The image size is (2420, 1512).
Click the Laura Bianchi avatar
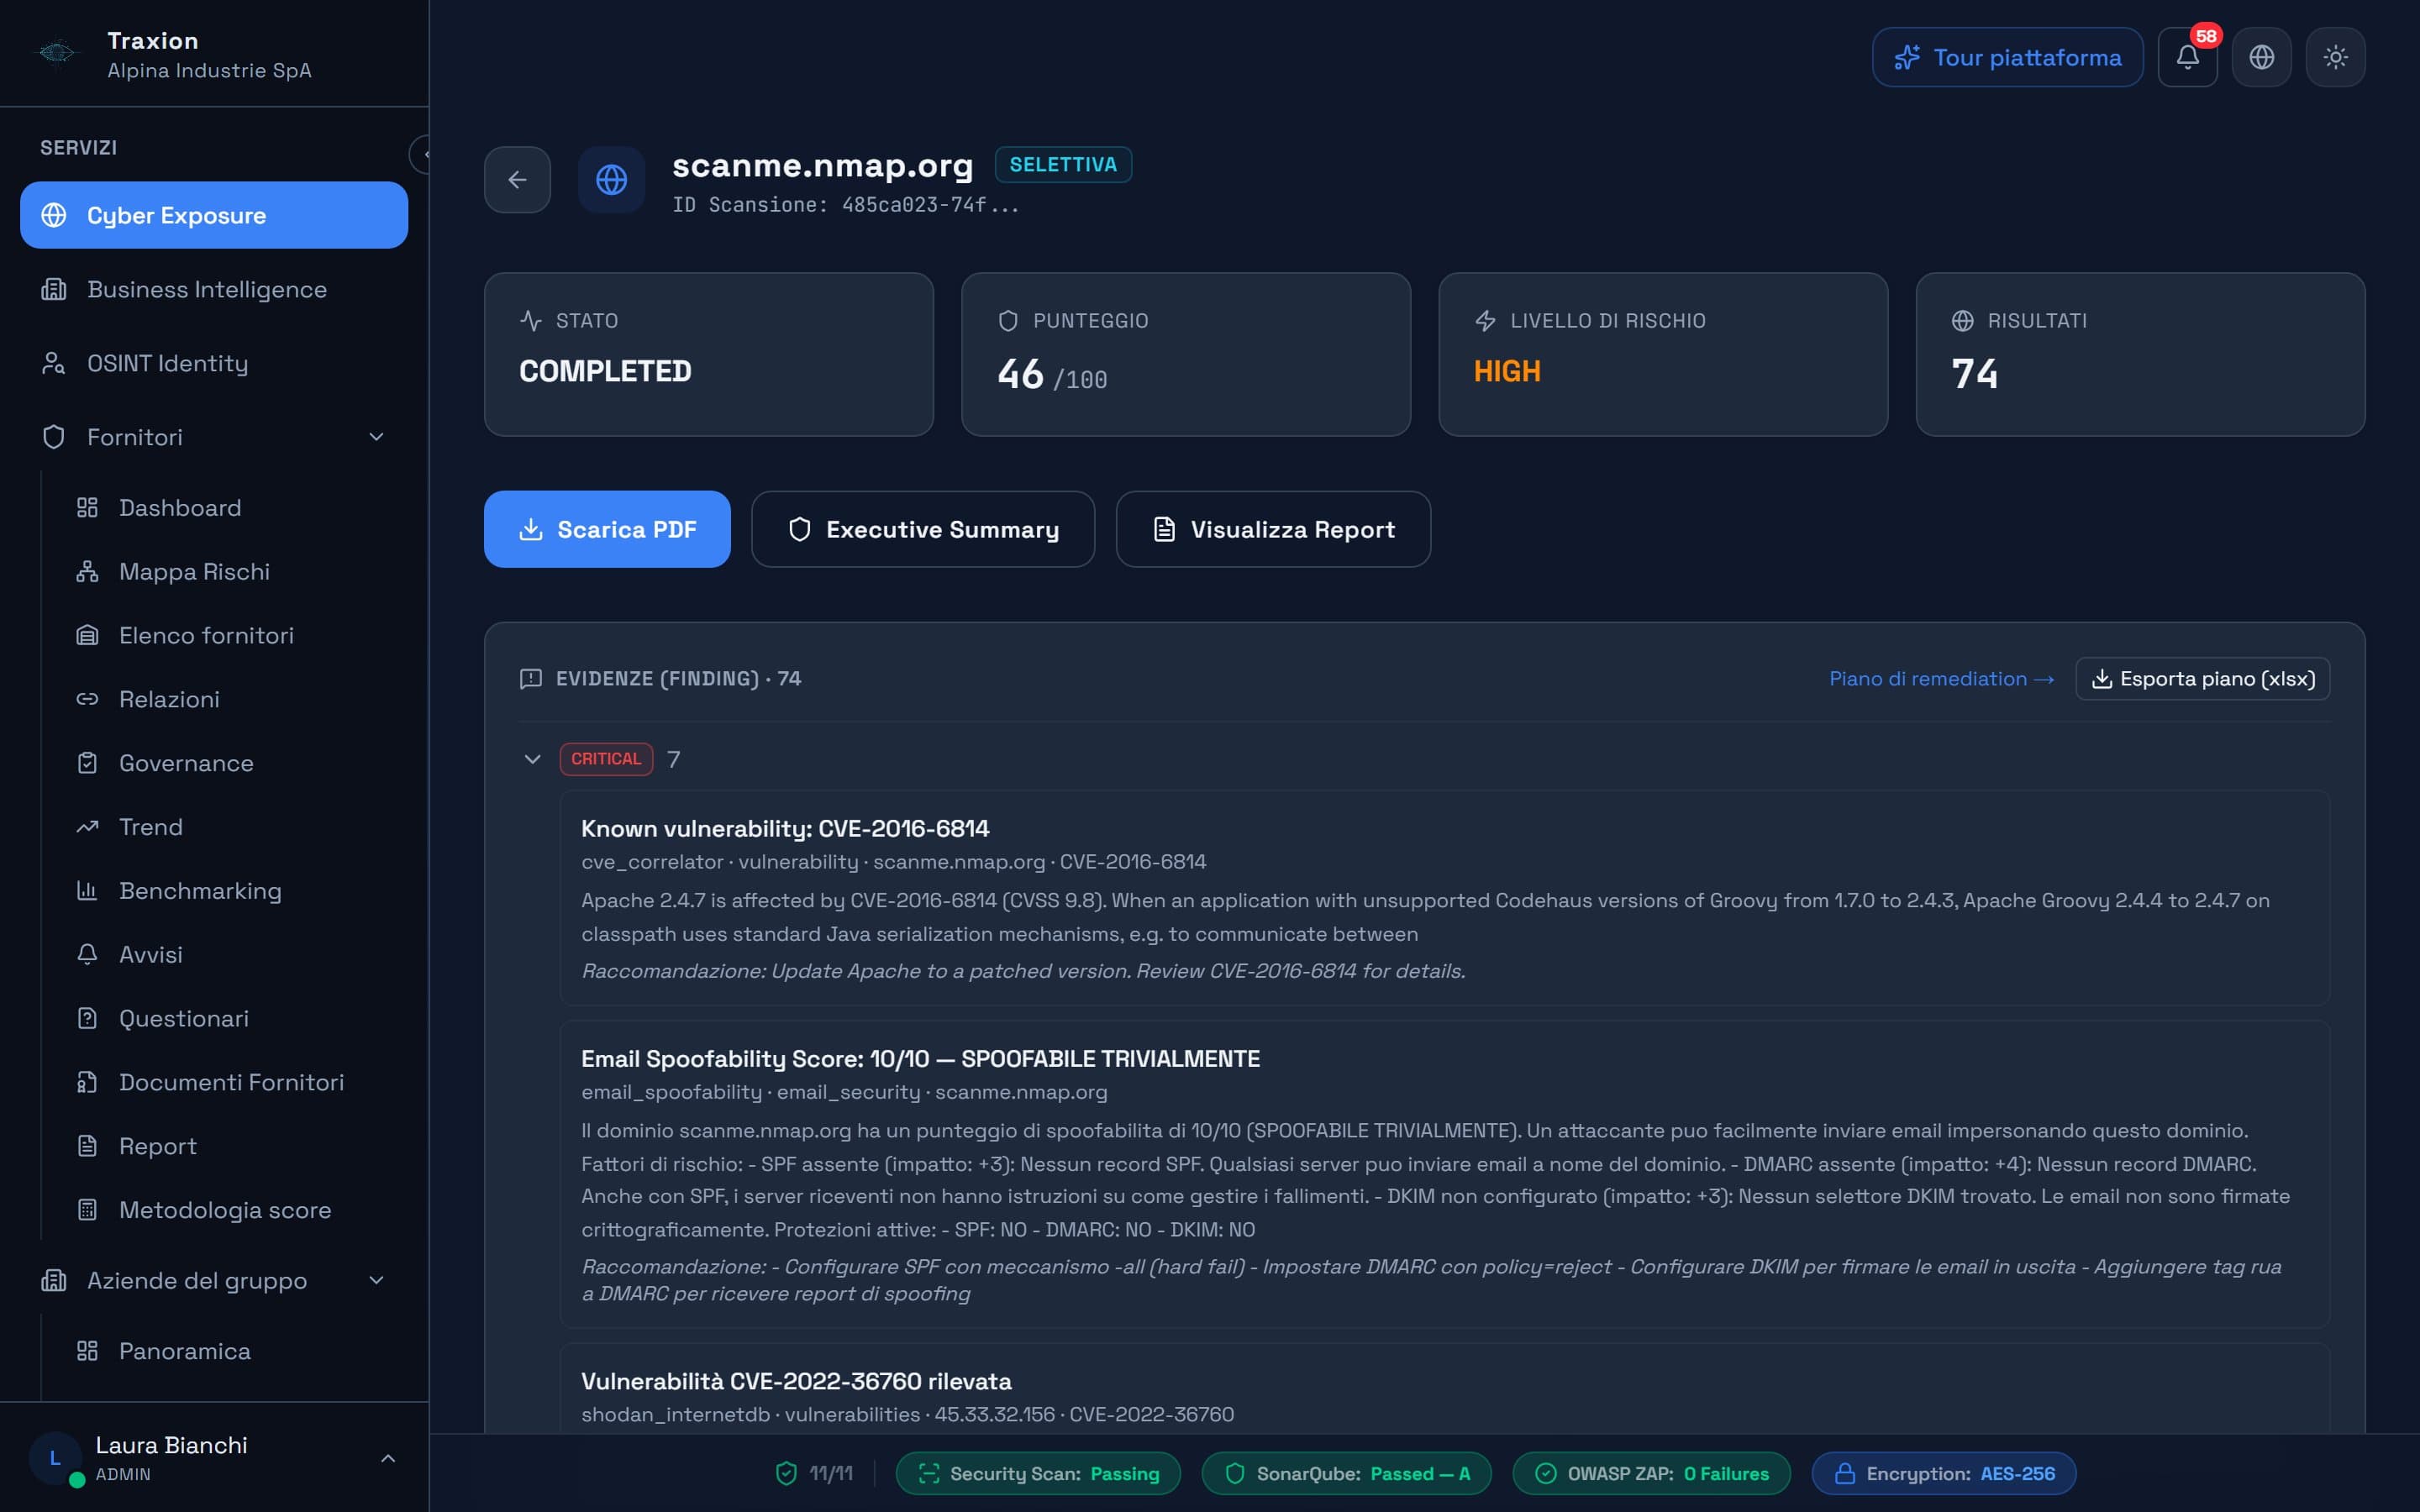[55, 1459]
